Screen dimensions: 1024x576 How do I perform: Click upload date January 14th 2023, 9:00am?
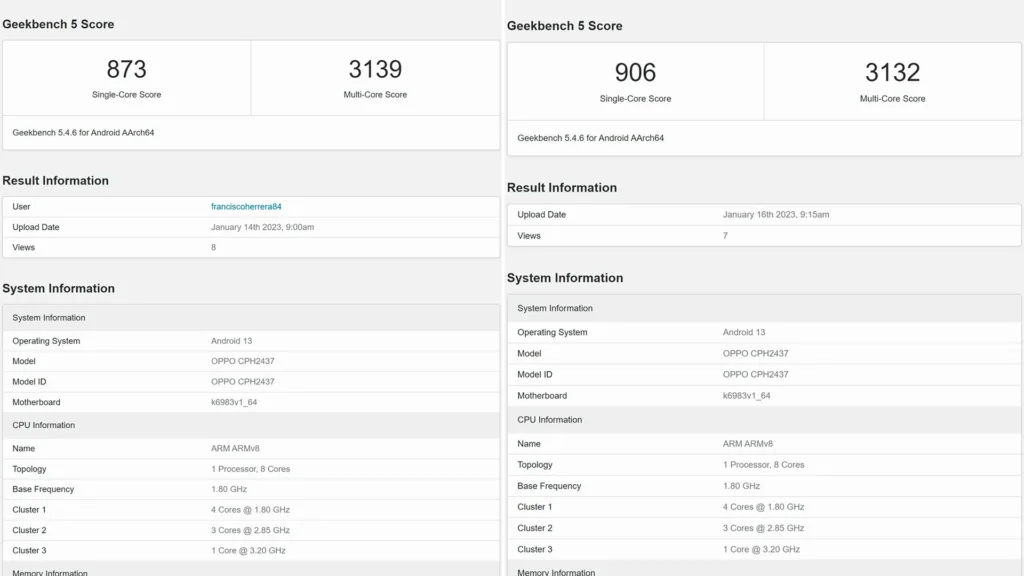(x=263, y=227)
